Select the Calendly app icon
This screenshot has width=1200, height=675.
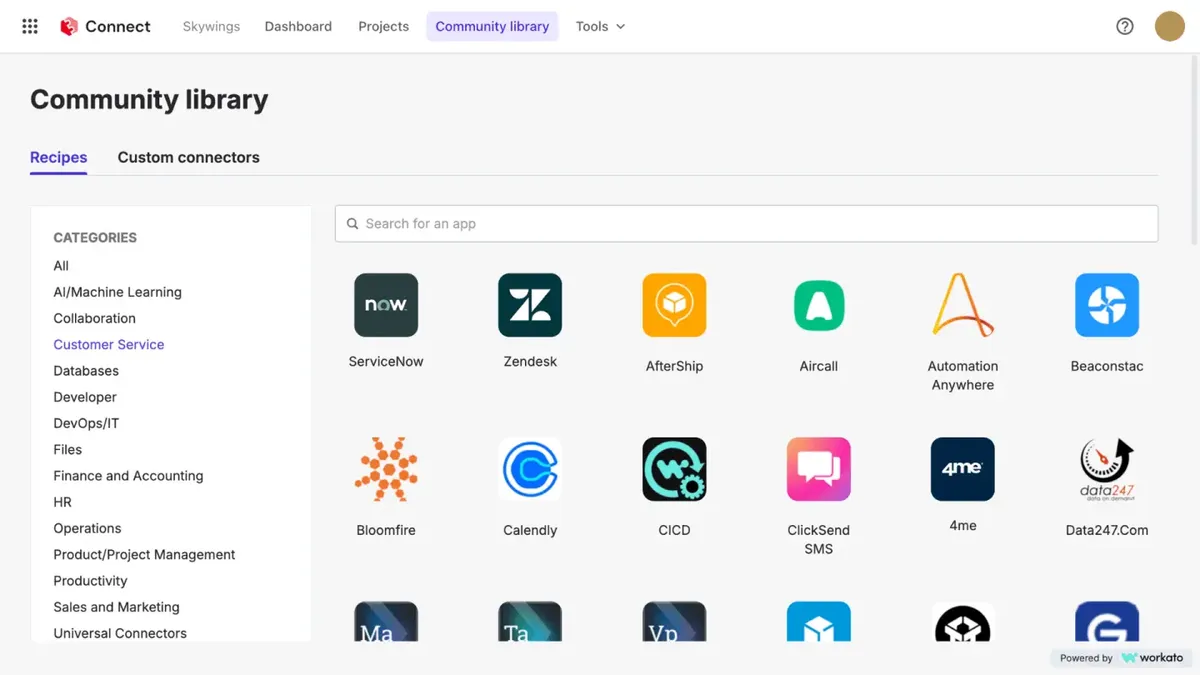(x=530, y=469)
